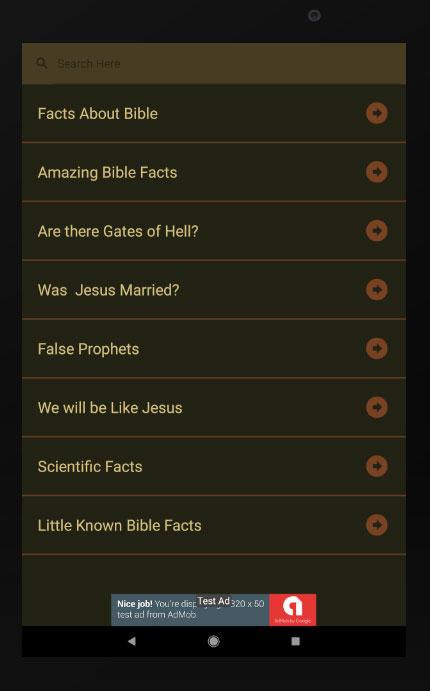Open the Facts About Bible entry

tap(214, 113)
